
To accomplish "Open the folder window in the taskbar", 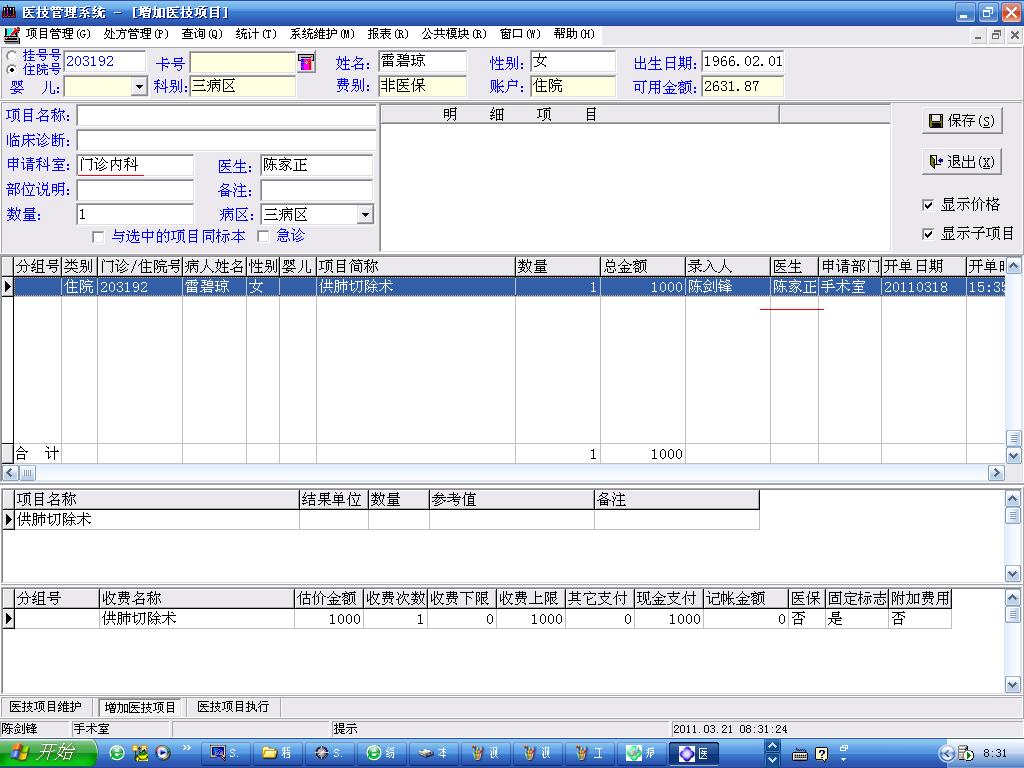I will pyautogui.click(x=277, y=753).
